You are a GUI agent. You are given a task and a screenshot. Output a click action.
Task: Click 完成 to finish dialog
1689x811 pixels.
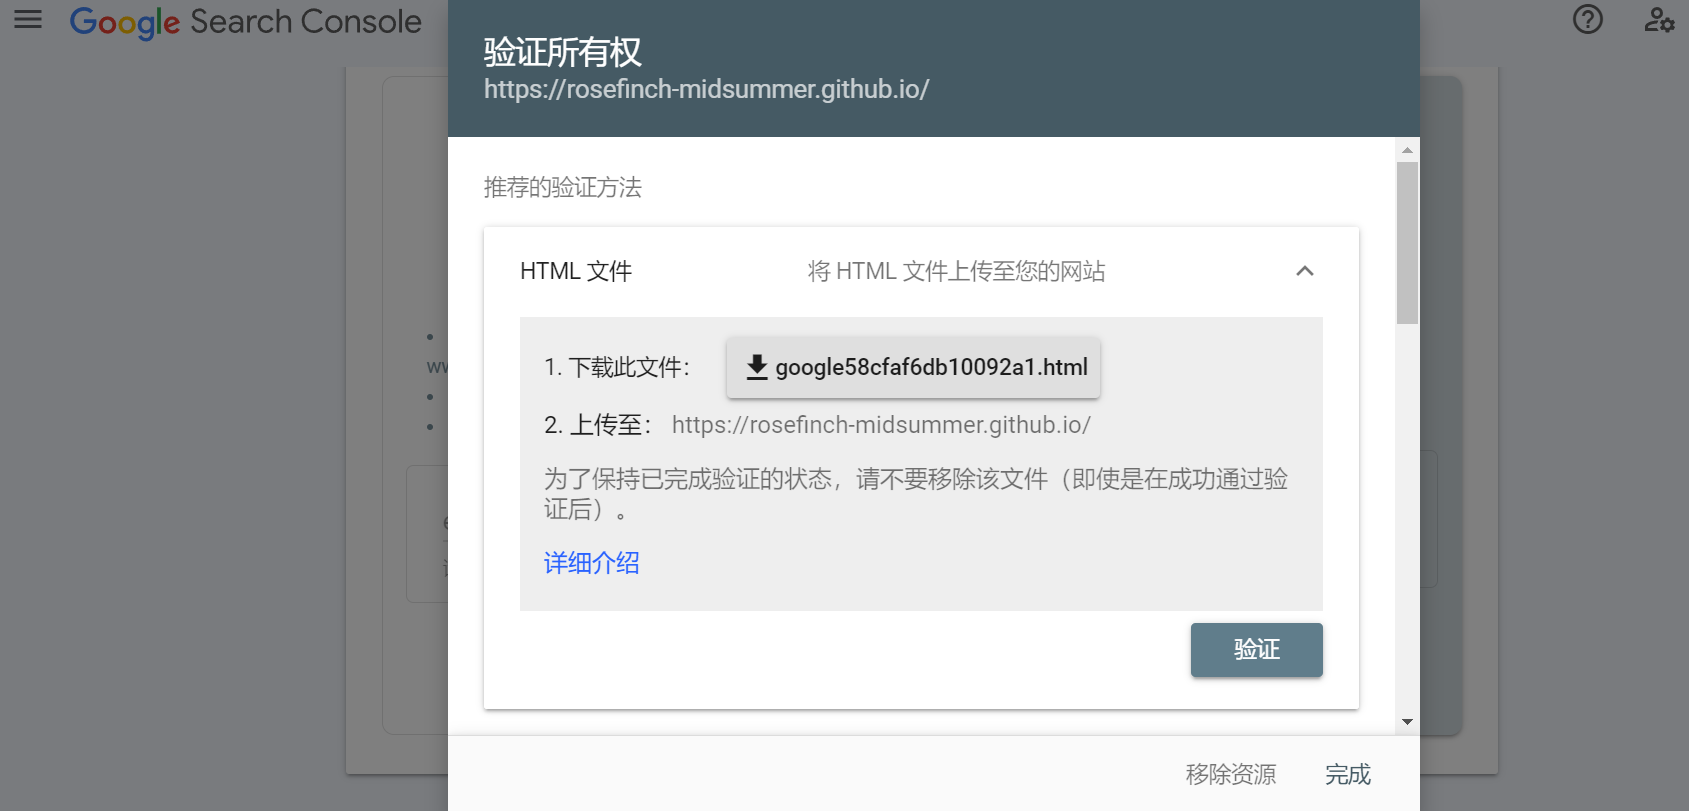(1347, 774)
